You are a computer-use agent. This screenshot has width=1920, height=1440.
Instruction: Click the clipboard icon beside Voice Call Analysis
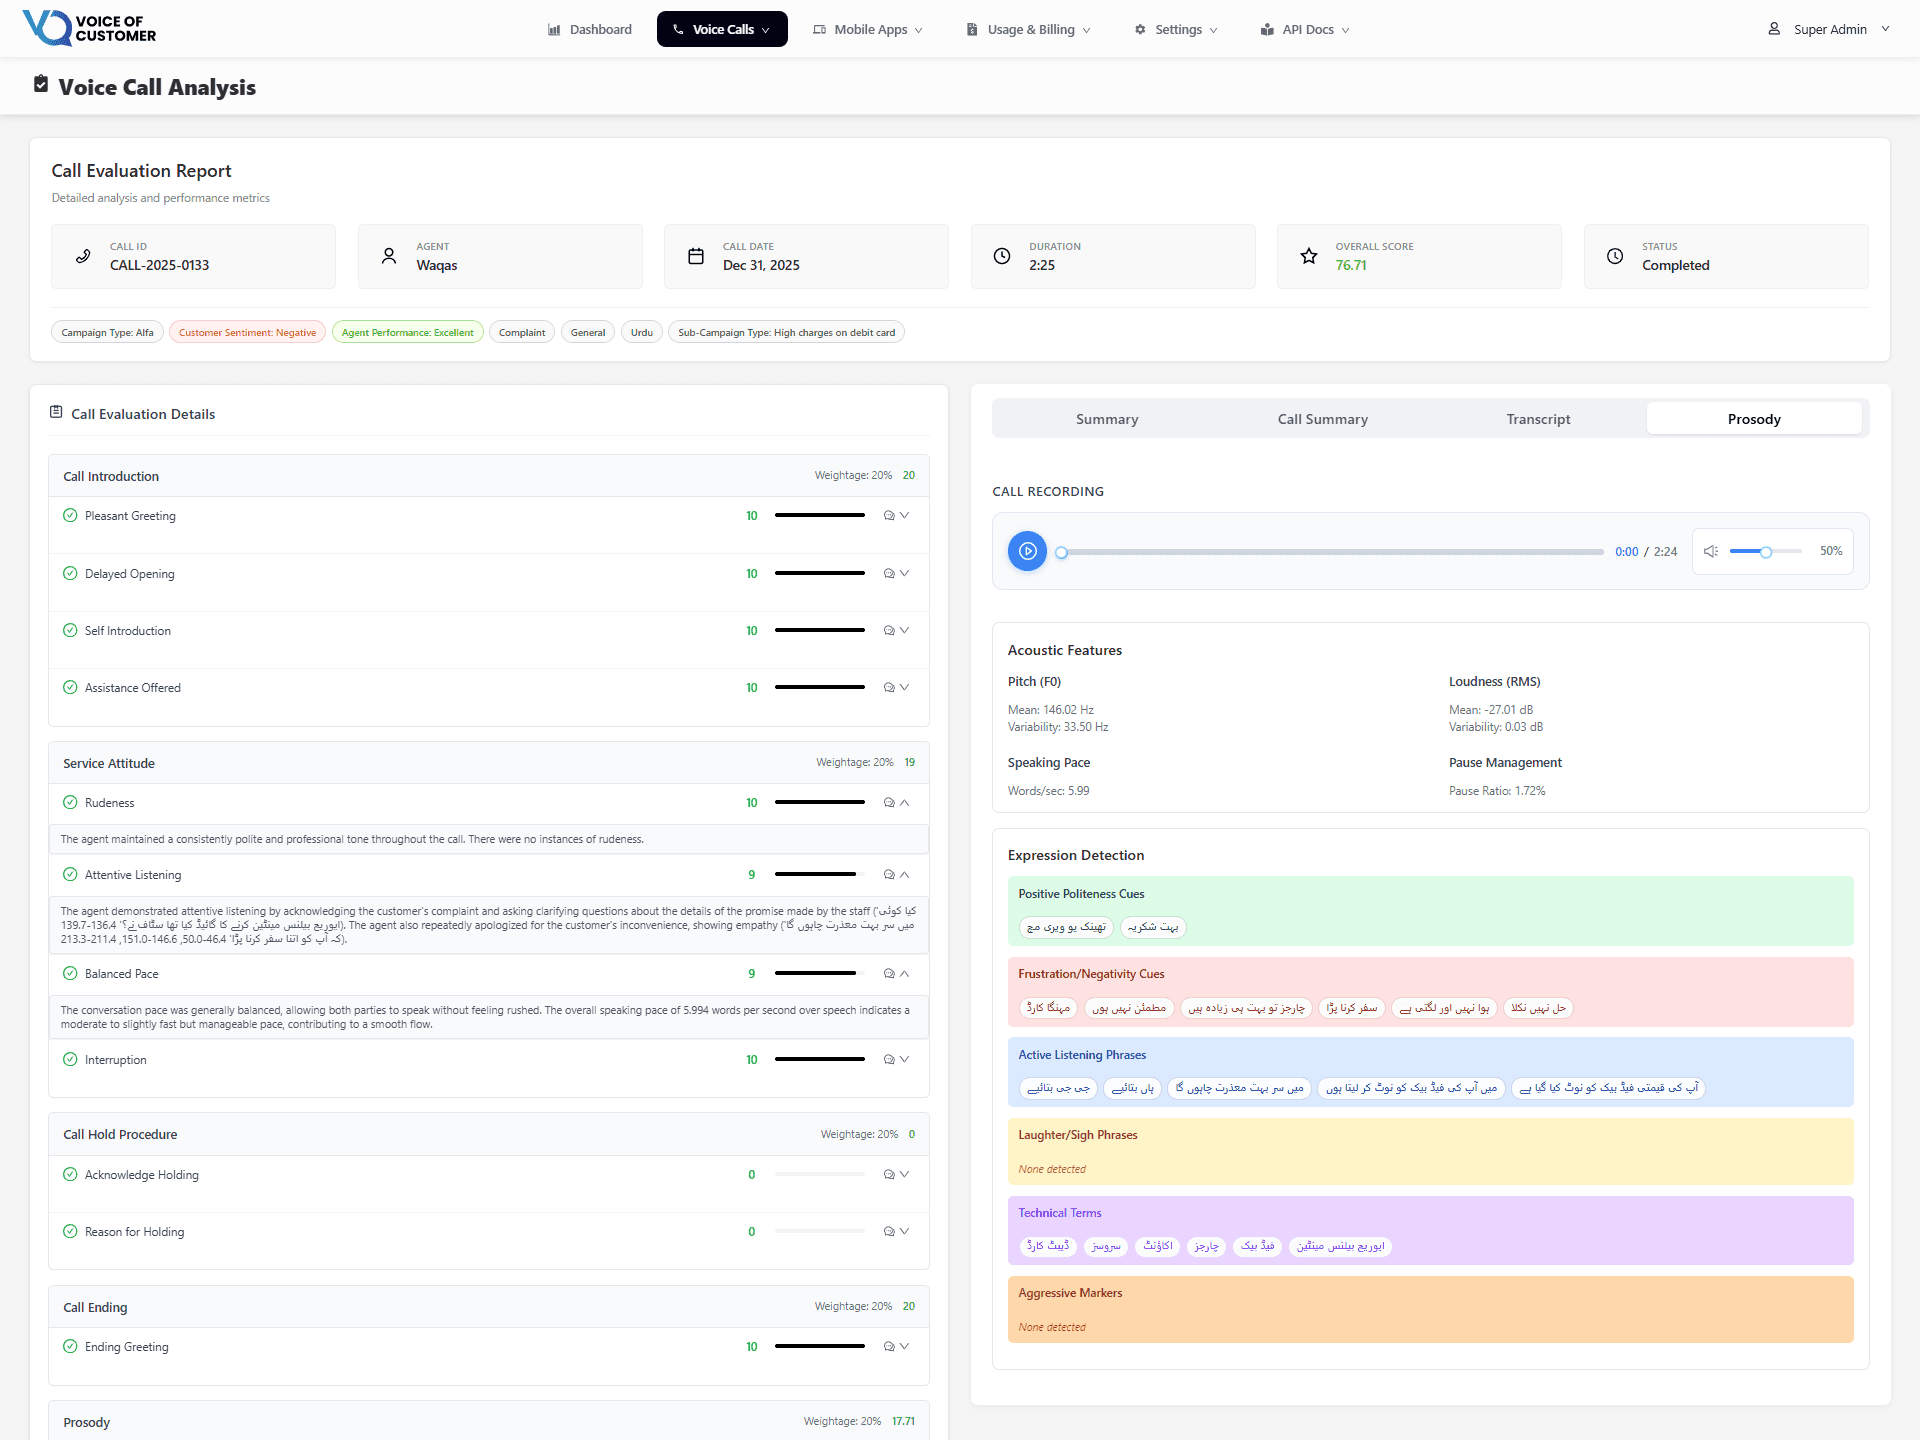pyautogui.click(x=40, y=84)
